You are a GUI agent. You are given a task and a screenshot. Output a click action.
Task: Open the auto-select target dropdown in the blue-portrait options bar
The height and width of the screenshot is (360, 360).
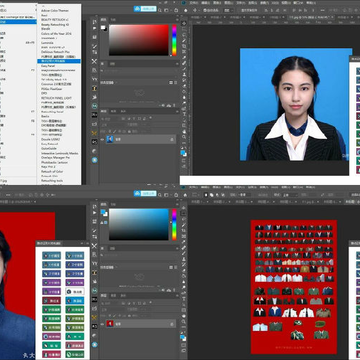coord(228,10)
